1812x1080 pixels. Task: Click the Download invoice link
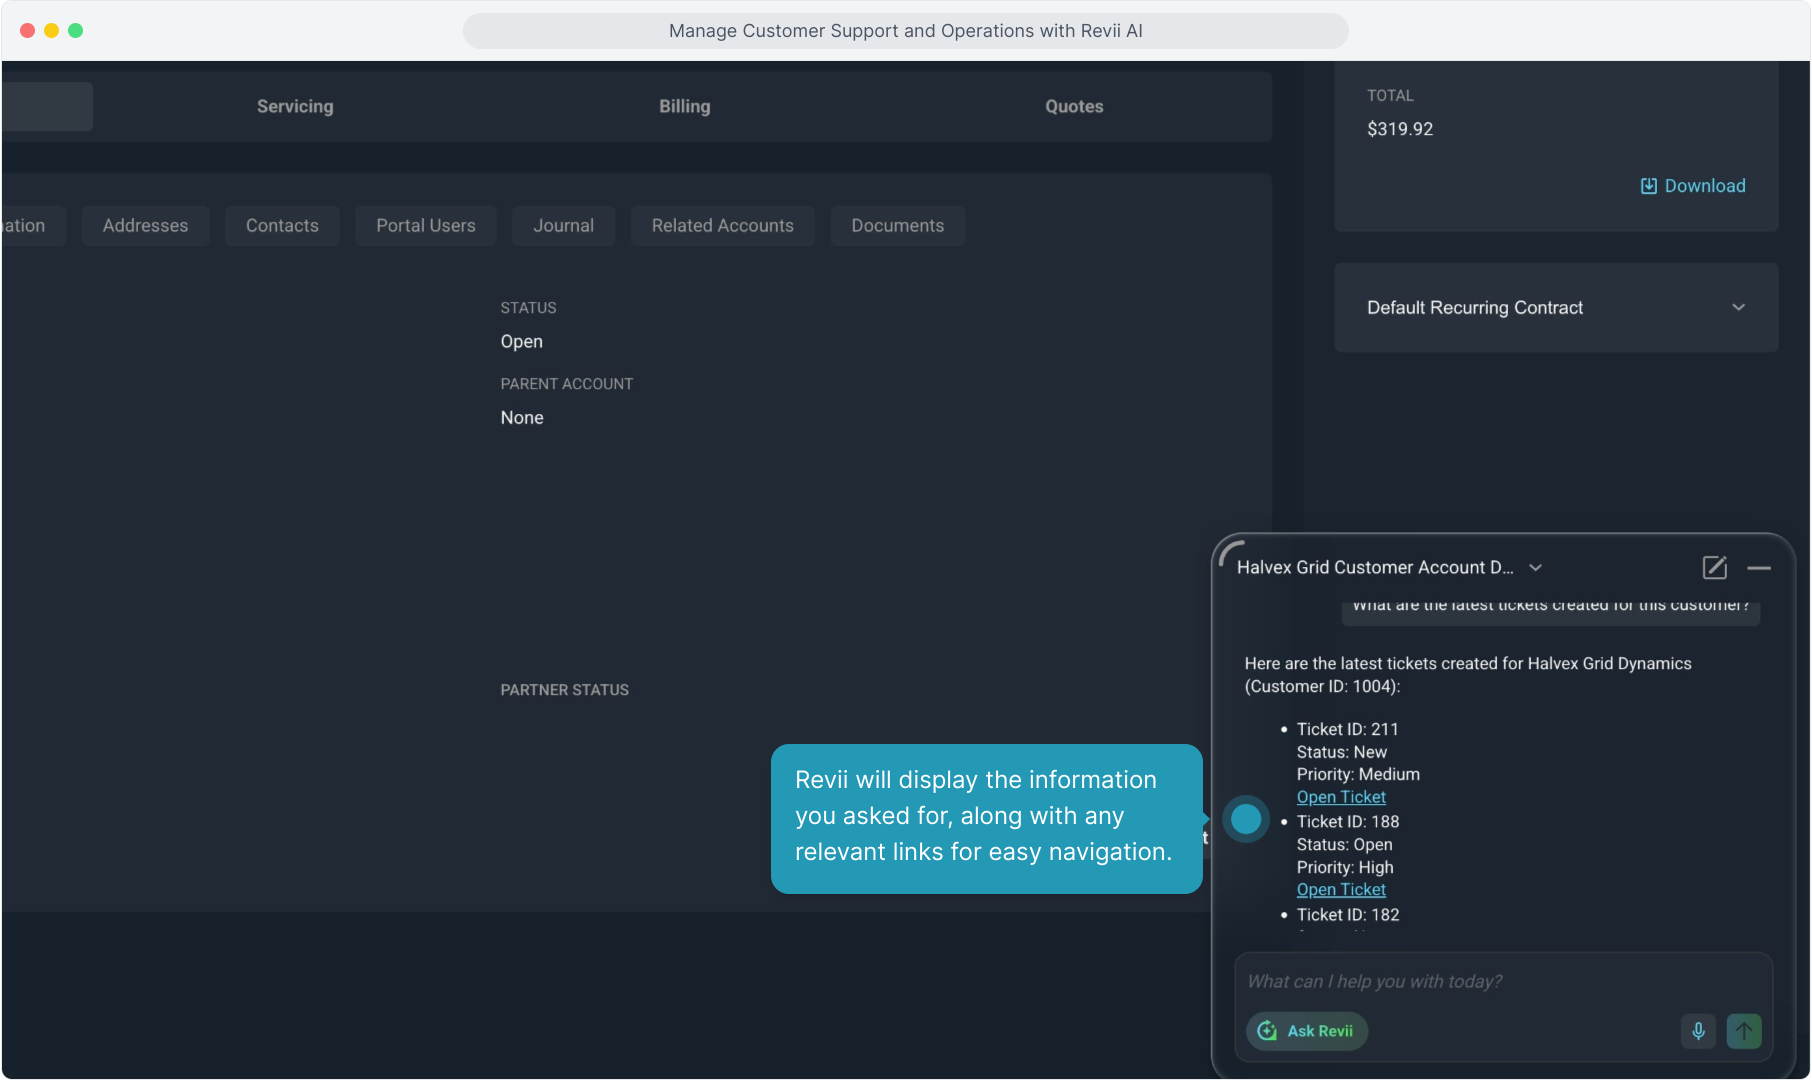(x=1693, y=186)
